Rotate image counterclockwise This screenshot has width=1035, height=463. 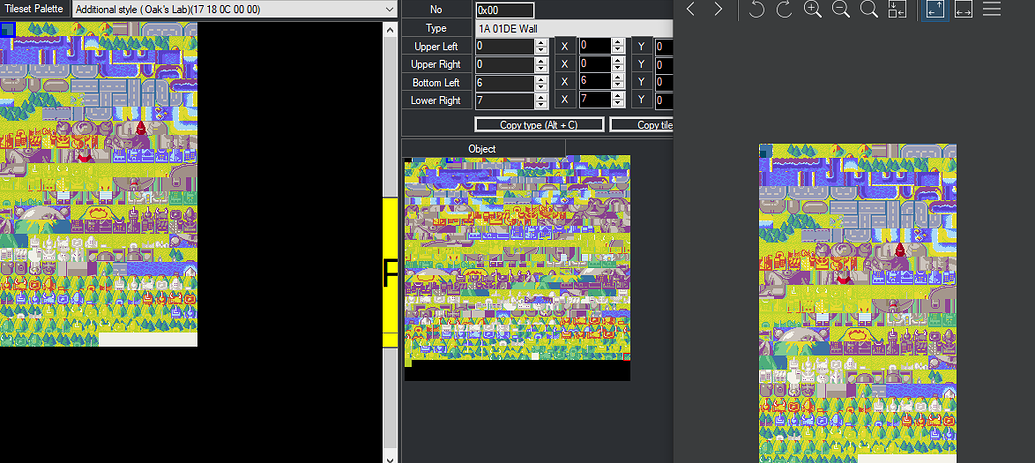(757, 9)
